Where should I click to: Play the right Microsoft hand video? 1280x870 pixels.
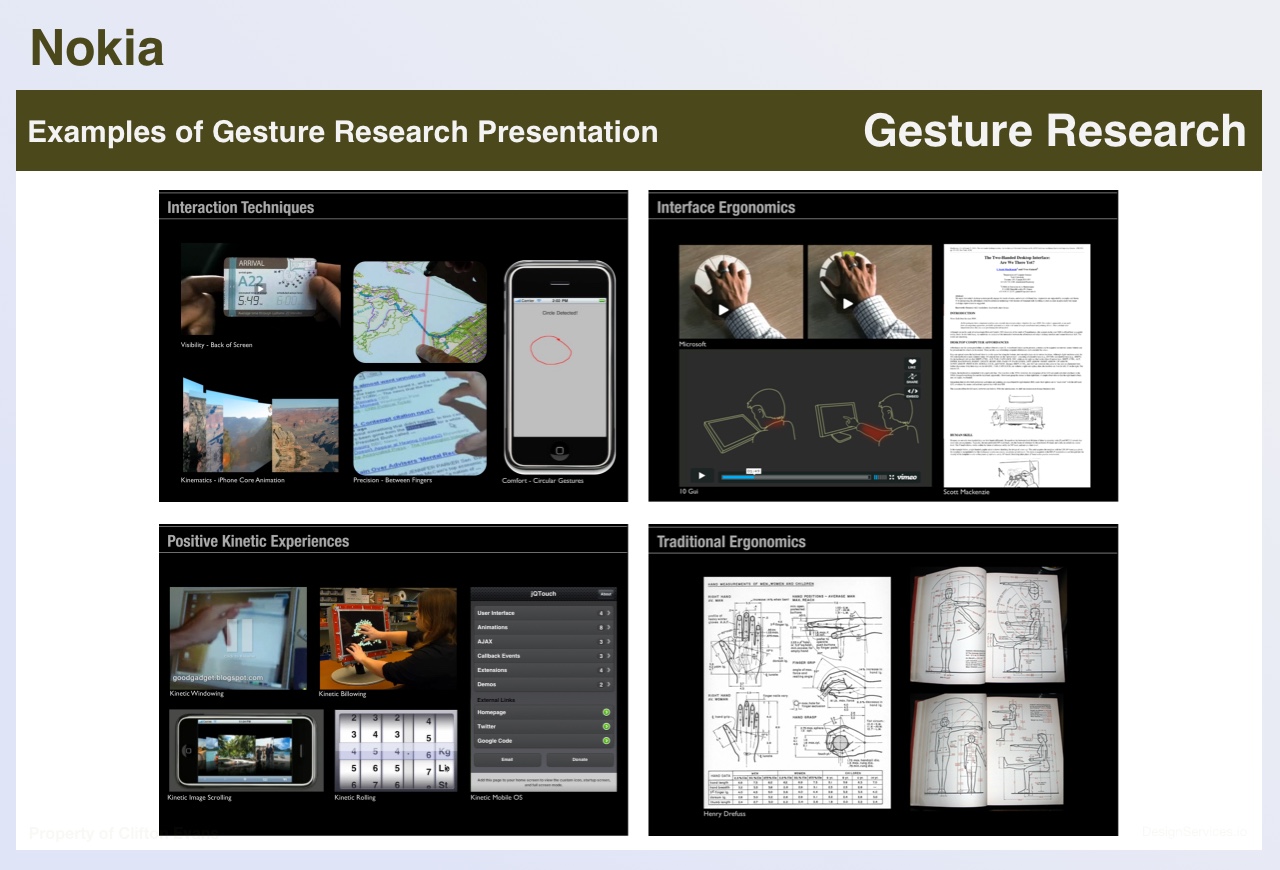pos(848,304)
